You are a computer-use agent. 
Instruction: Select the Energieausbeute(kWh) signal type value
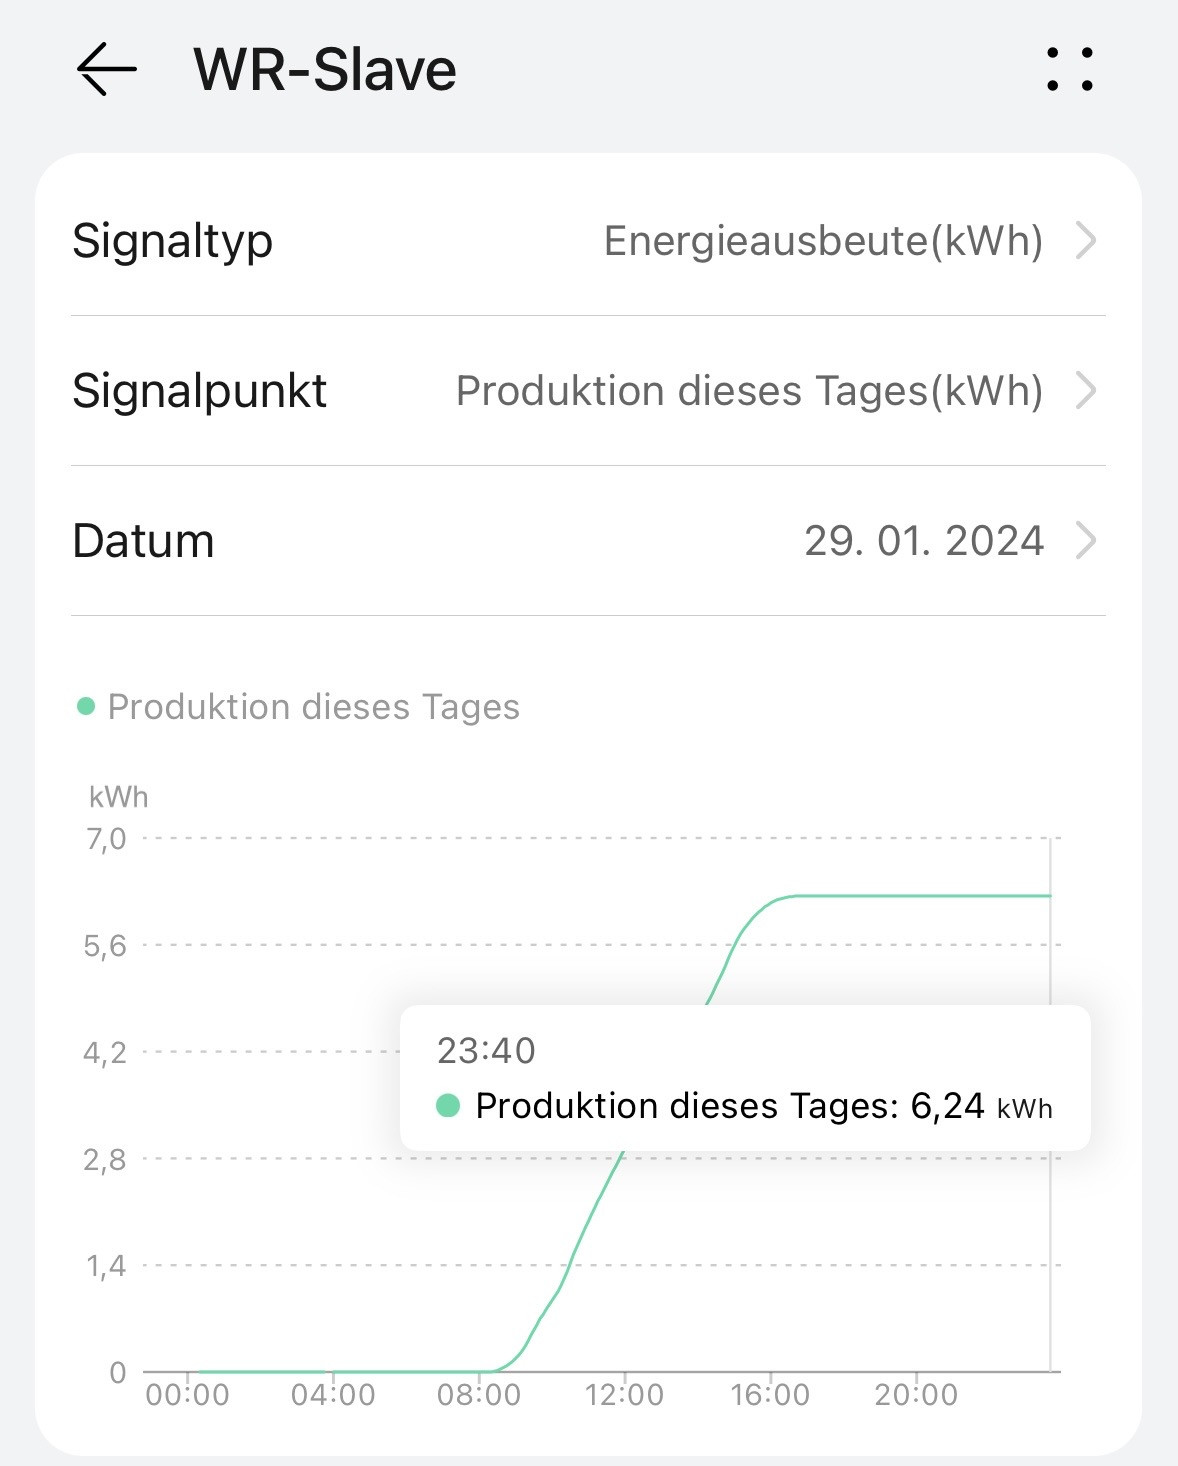coord(823,241)
